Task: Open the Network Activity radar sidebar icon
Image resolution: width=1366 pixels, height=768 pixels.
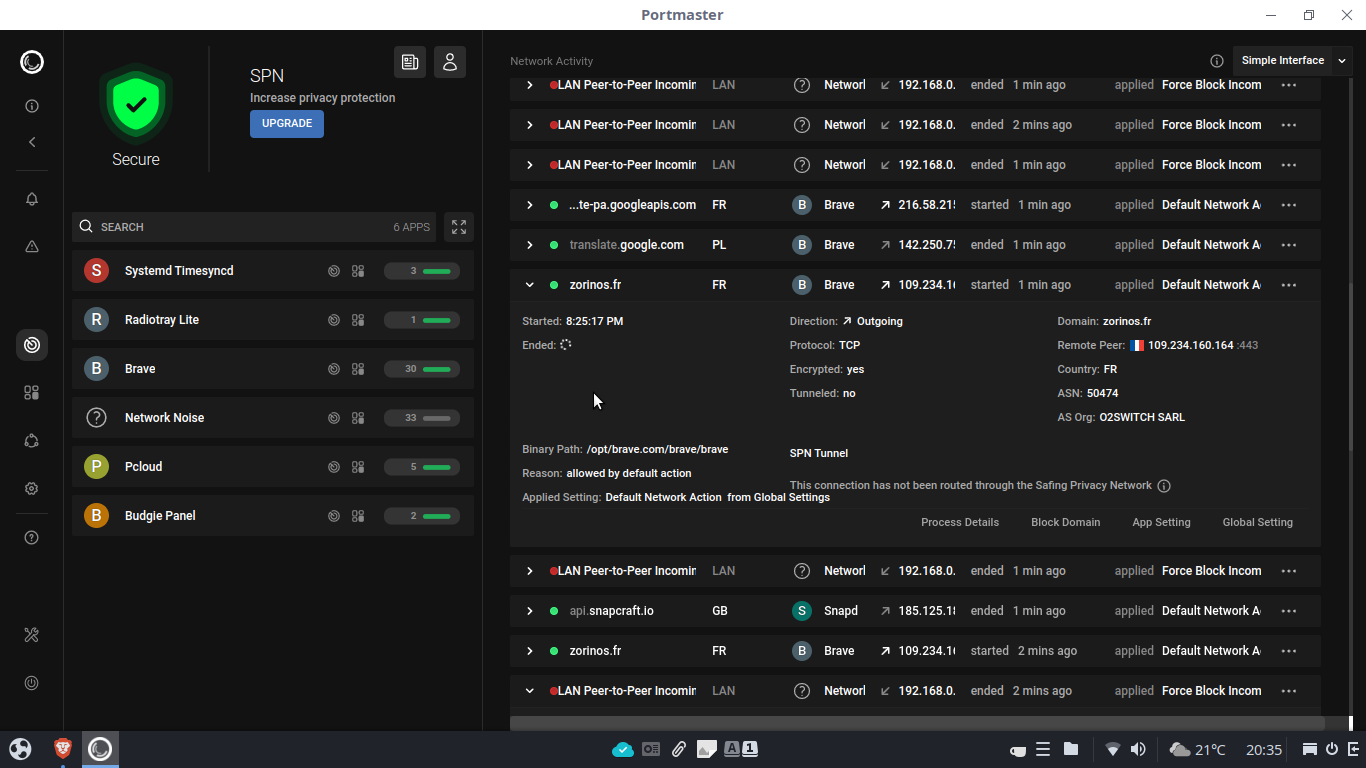Action: [x=31, y=345]
